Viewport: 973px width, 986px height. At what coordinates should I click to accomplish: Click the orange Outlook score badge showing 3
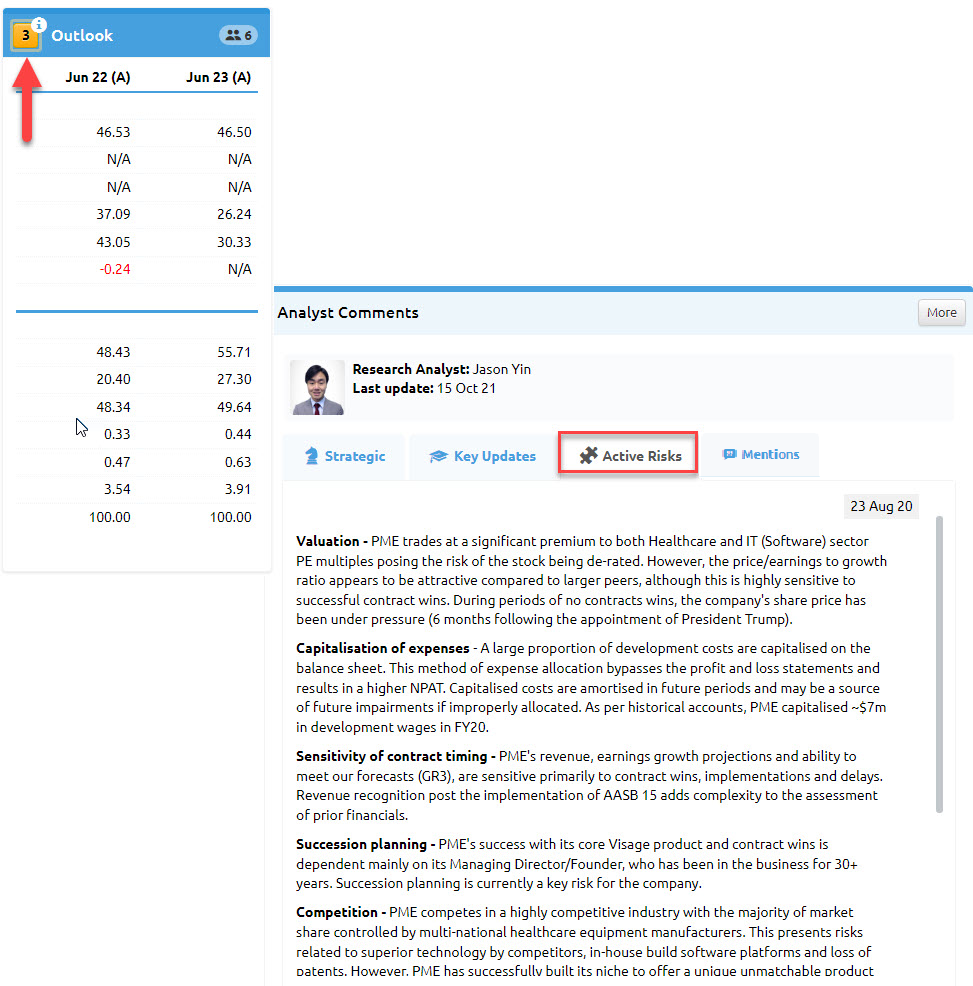click(25, 37)
